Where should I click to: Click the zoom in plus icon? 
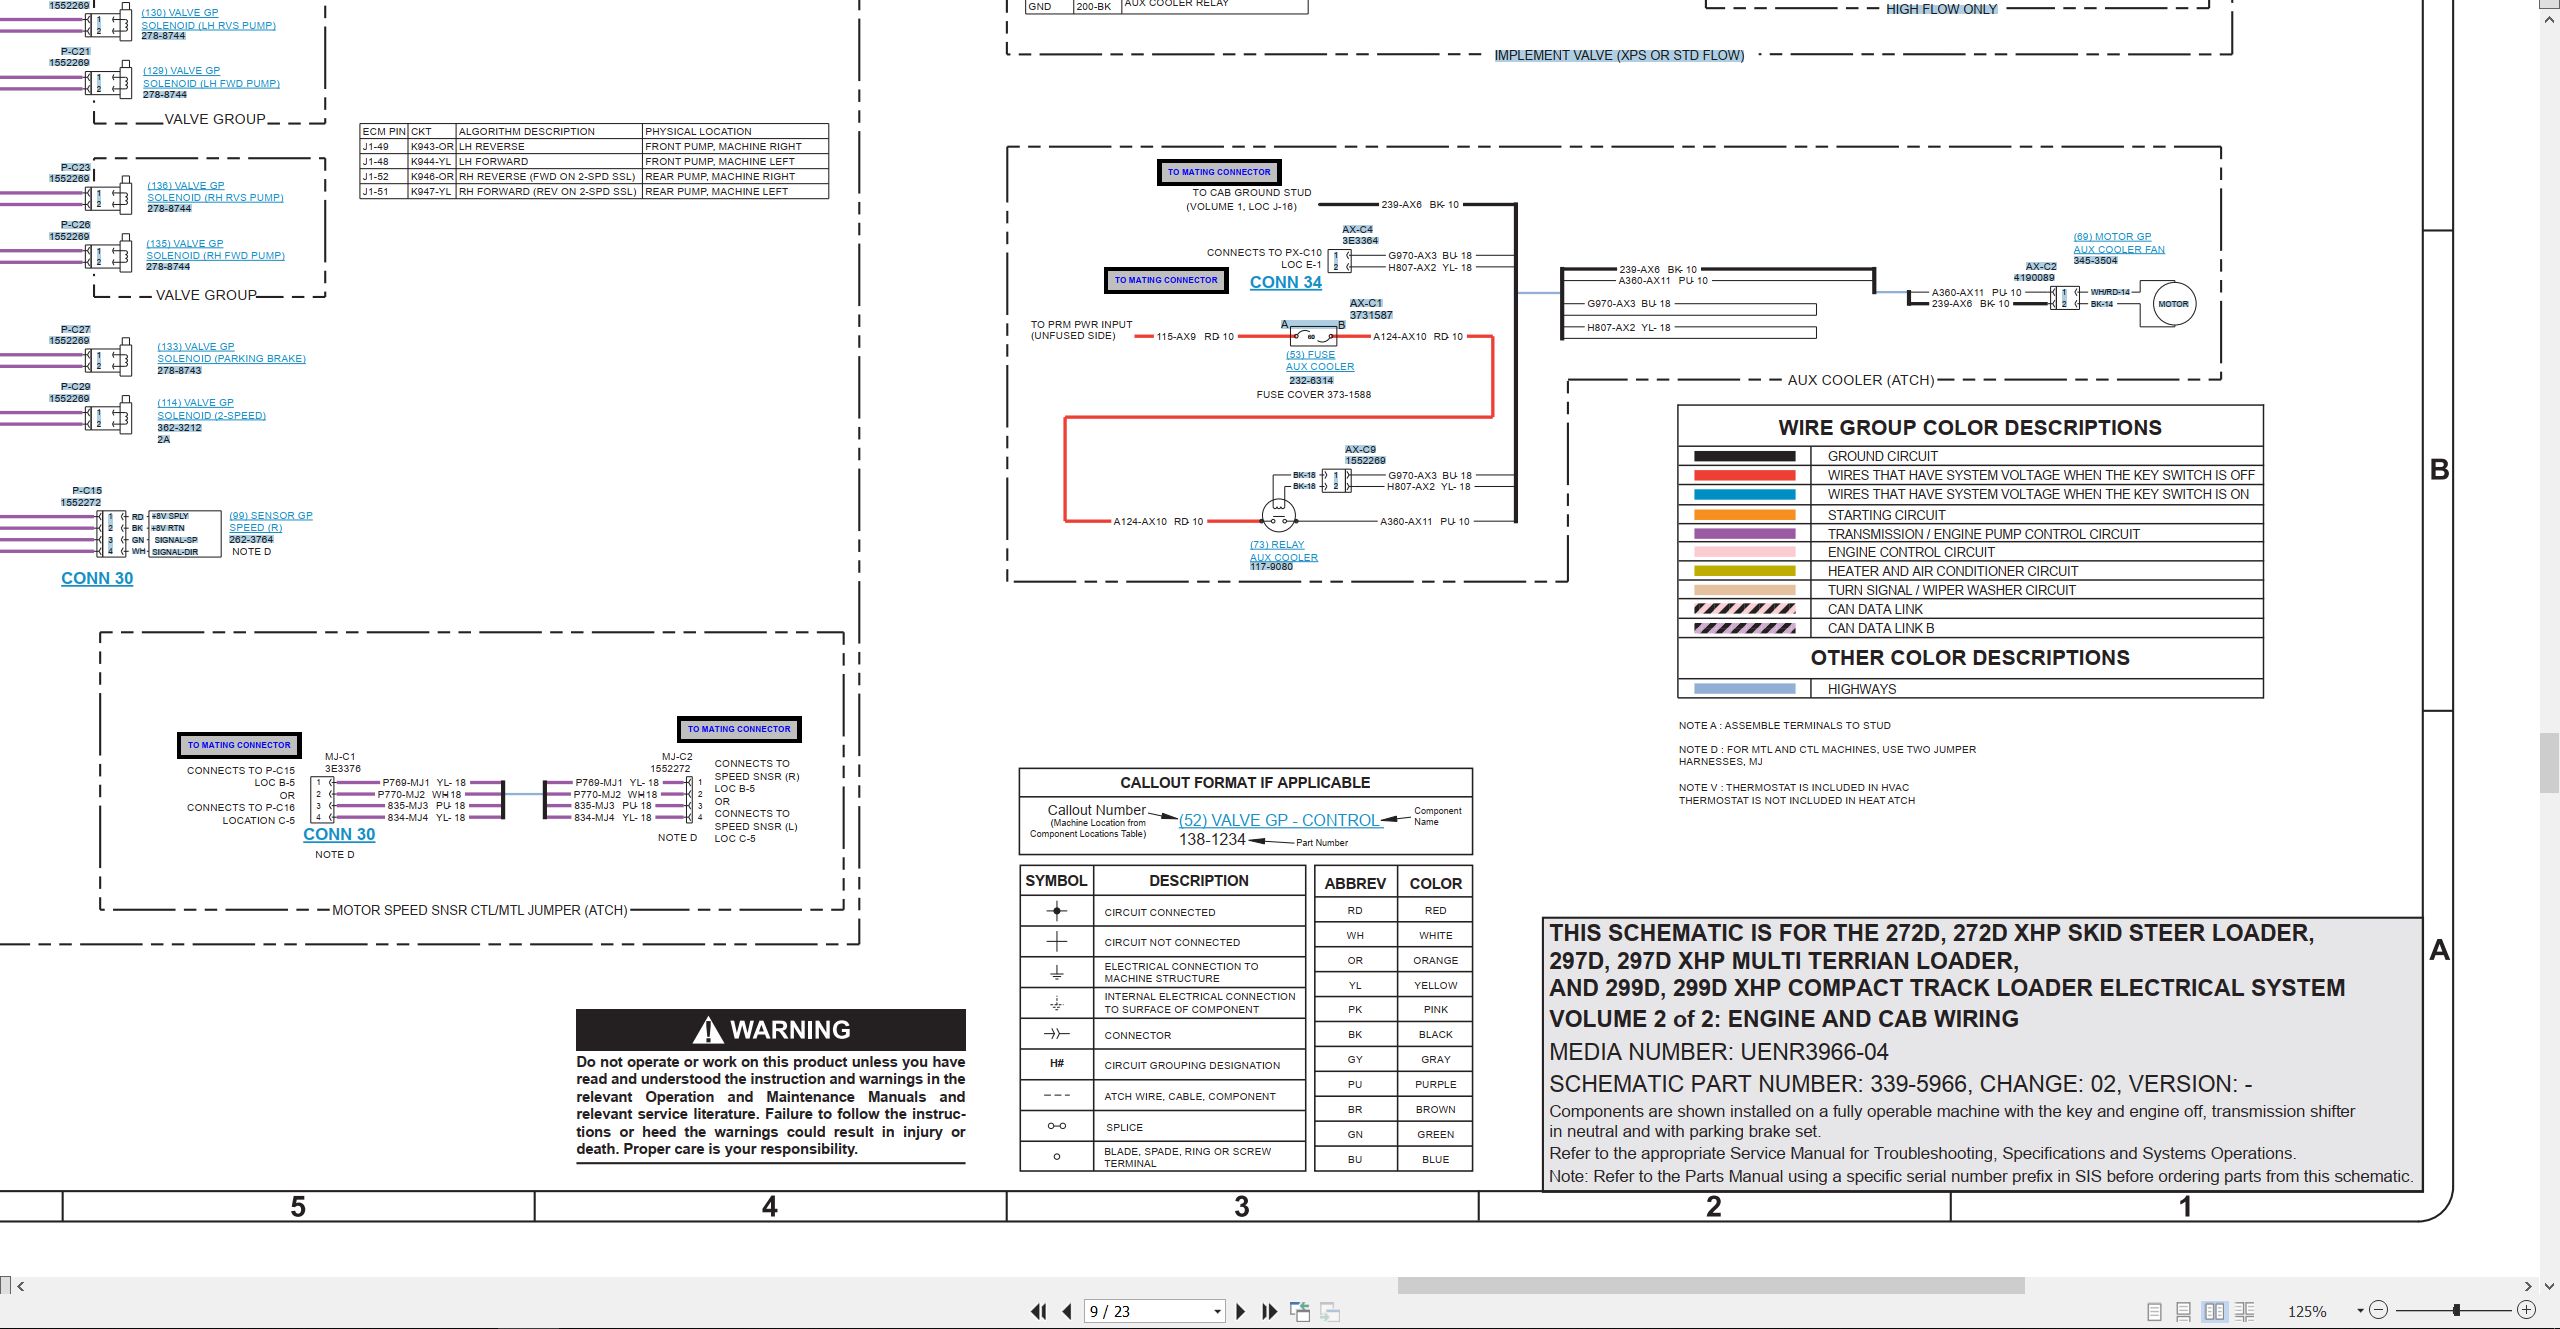[2526, 1310]
